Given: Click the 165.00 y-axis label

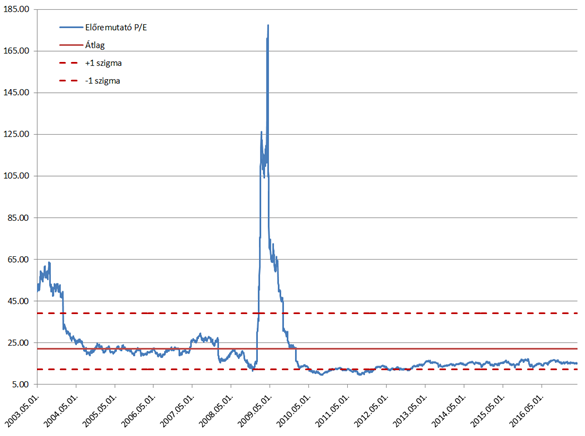Looking at the screenshot, I should tap(16, 51).
